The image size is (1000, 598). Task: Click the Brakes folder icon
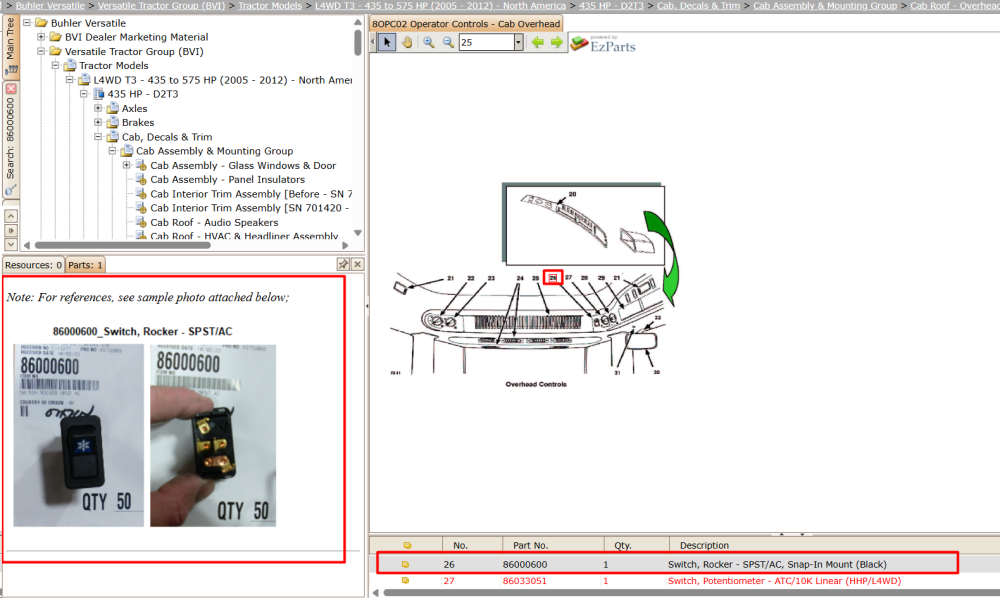coord(113,122)
